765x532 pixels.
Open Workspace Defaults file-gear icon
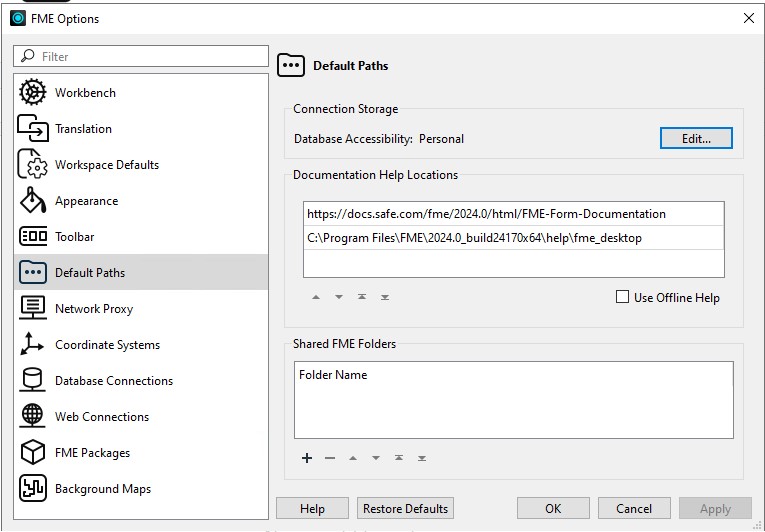point(33,164)
